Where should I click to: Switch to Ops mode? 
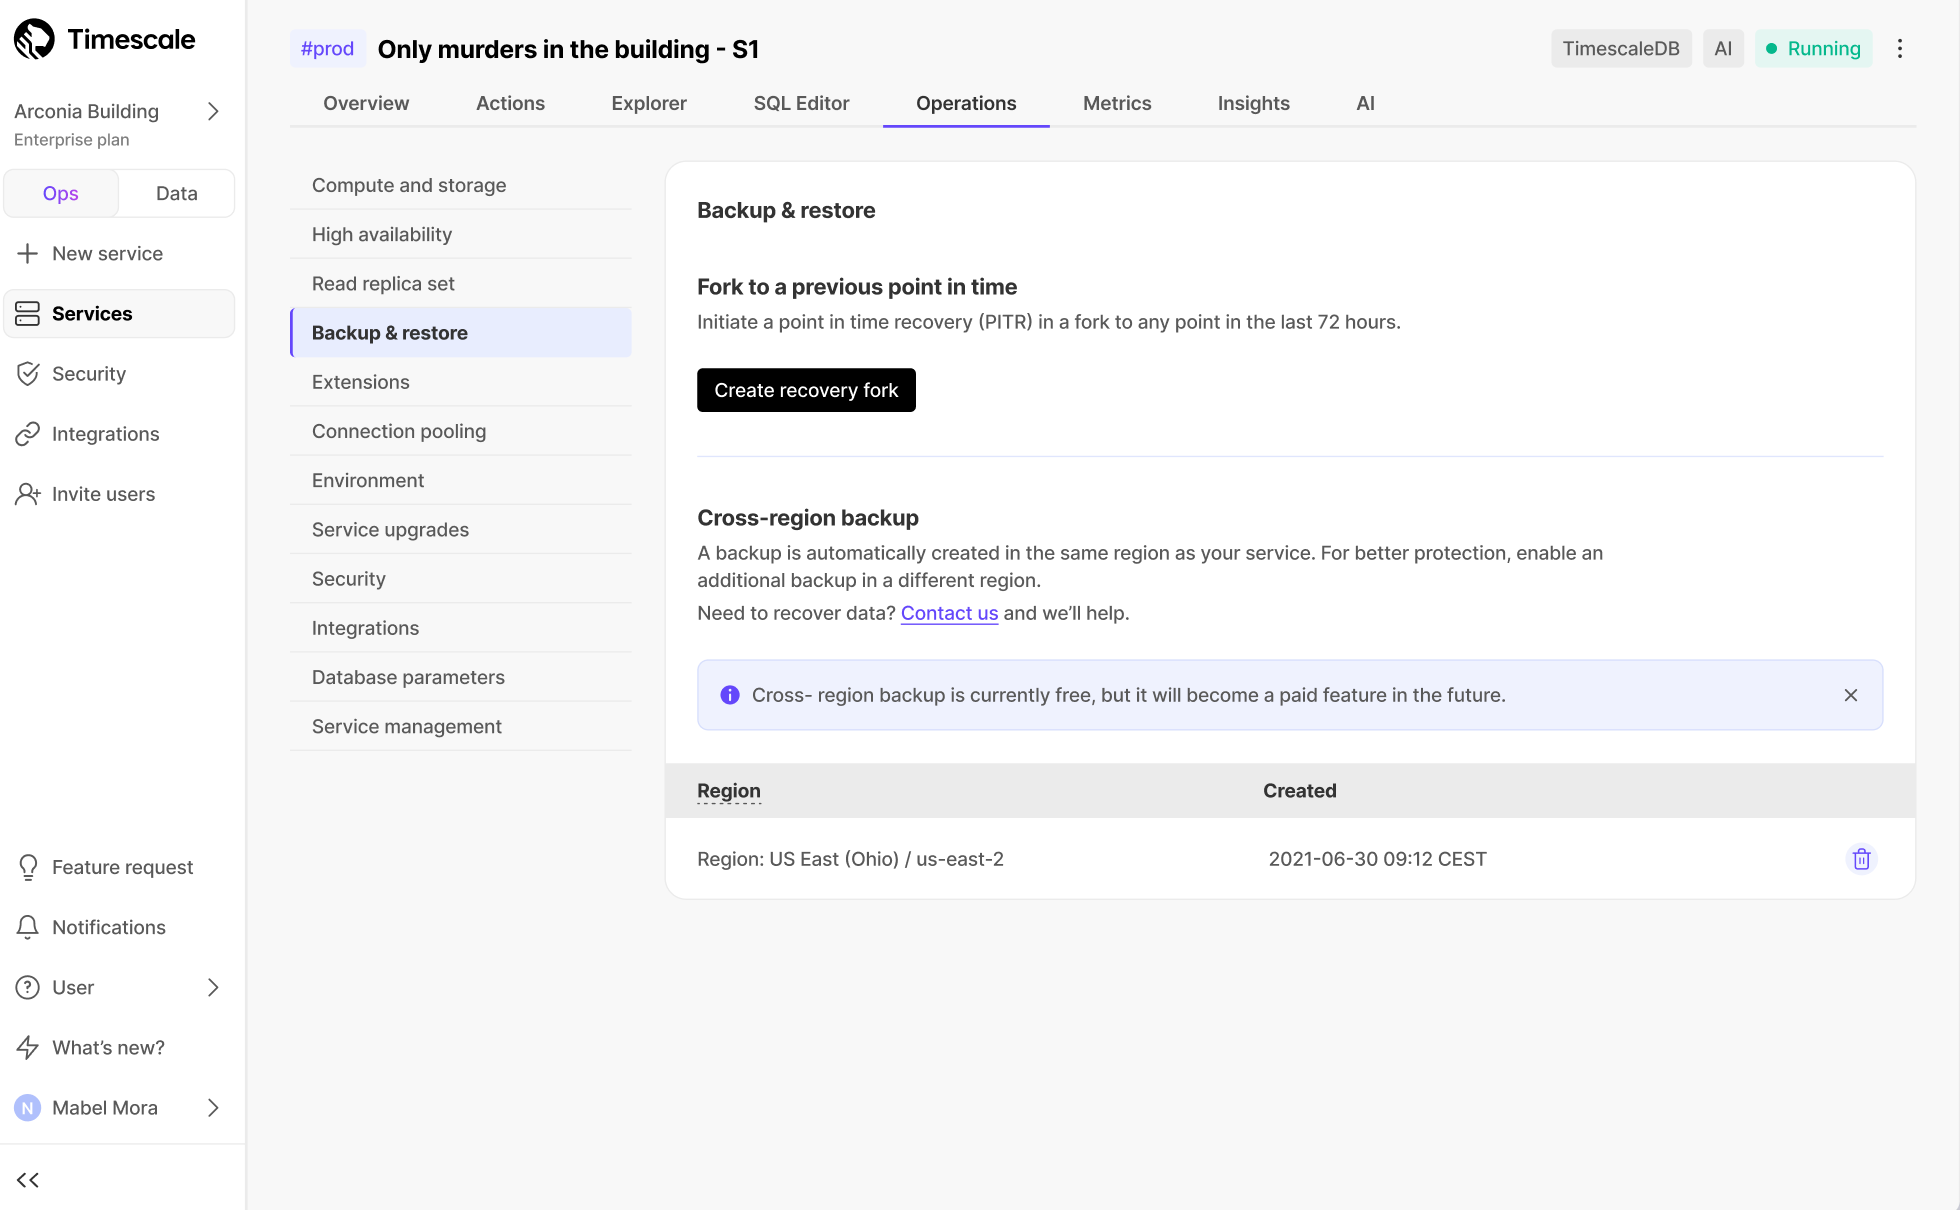pyautogui.click(x=61, y=194)
